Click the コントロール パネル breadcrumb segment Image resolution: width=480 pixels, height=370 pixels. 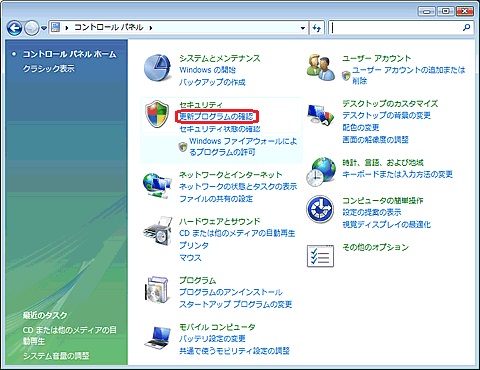[x=109, y=27]
